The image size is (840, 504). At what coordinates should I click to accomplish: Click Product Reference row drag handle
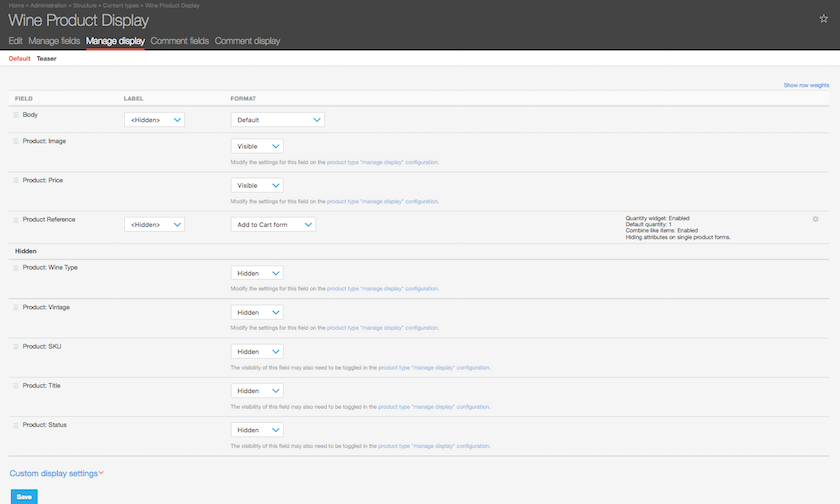(16, 220)
